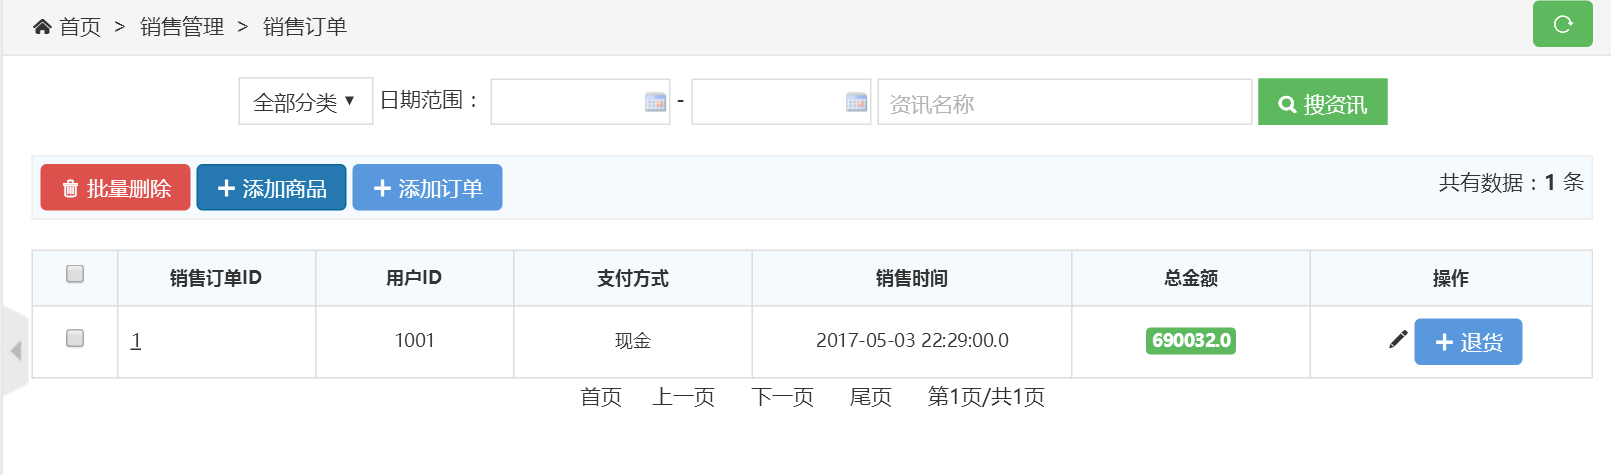Open sales order ID 1 link

(x=136, y=341)
